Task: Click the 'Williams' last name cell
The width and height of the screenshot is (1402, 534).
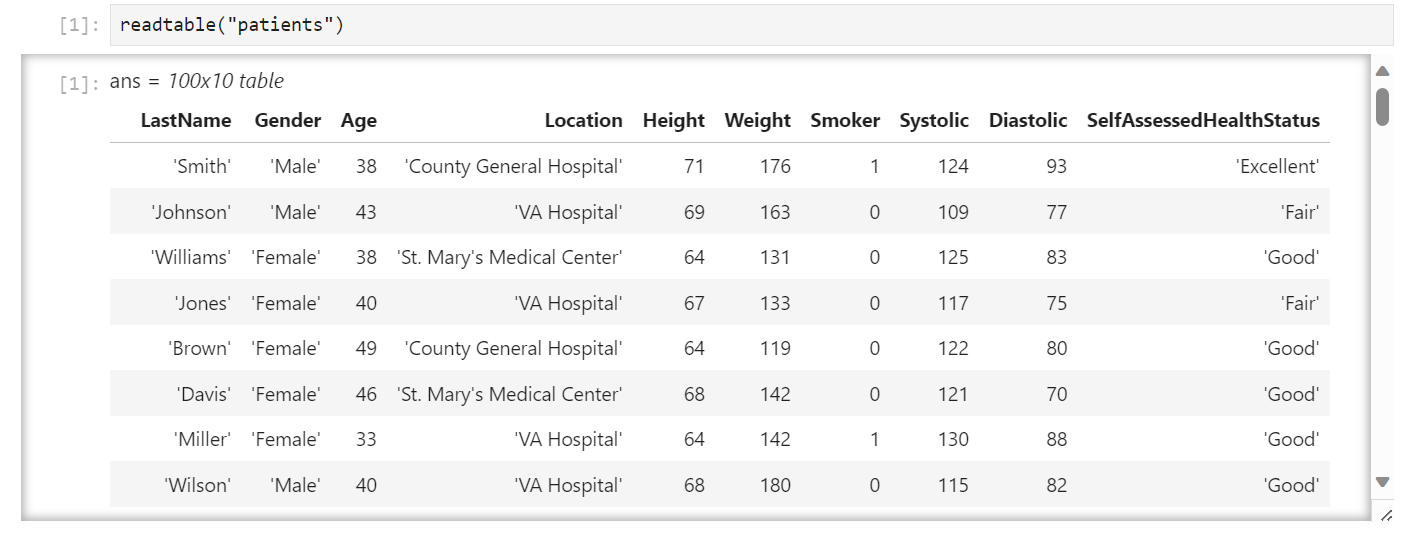Action: (190, 257)
